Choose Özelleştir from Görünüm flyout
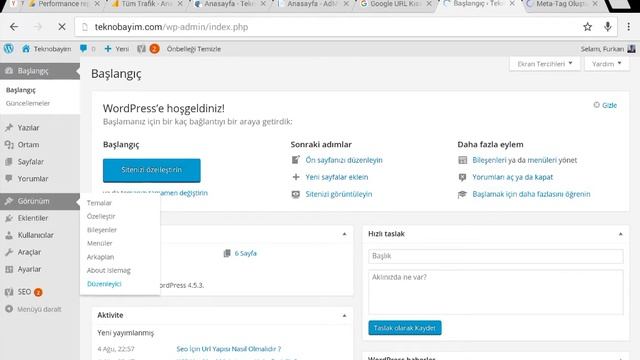Screen dimensions: 640x360 point(101,216)
